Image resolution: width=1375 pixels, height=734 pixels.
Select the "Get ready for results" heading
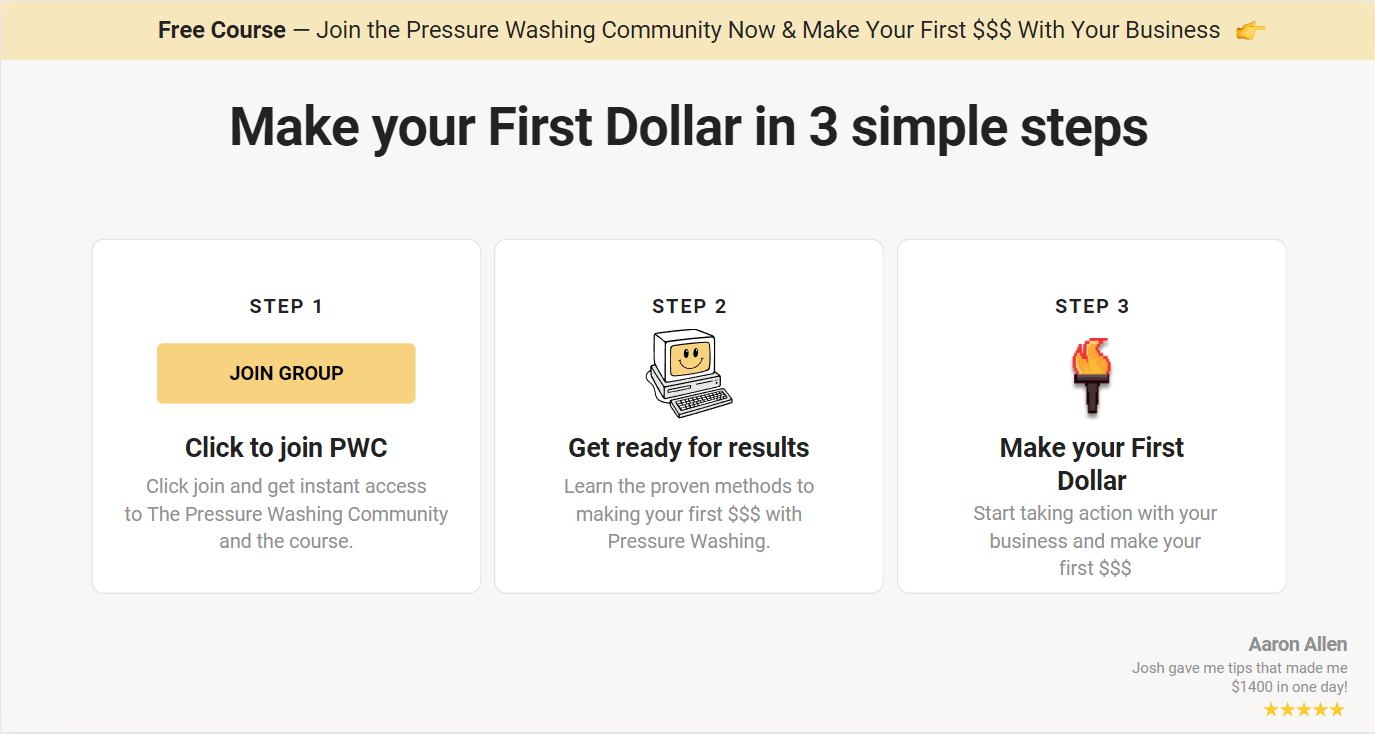(x=689, y=447)
